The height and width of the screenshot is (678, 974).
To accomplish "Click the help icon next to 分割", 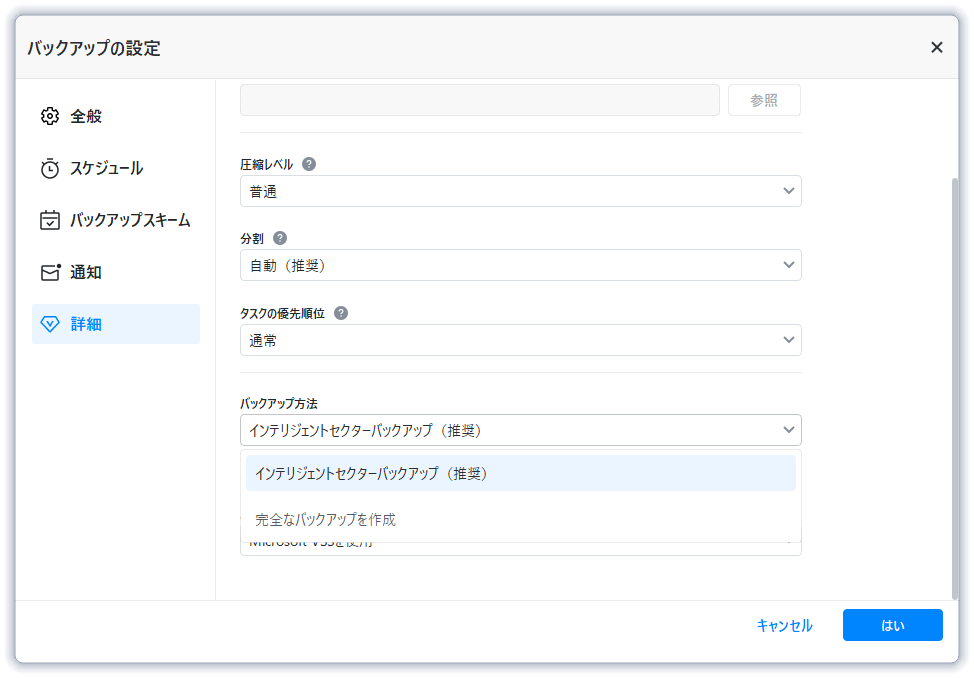I will [x=280, y=238].
